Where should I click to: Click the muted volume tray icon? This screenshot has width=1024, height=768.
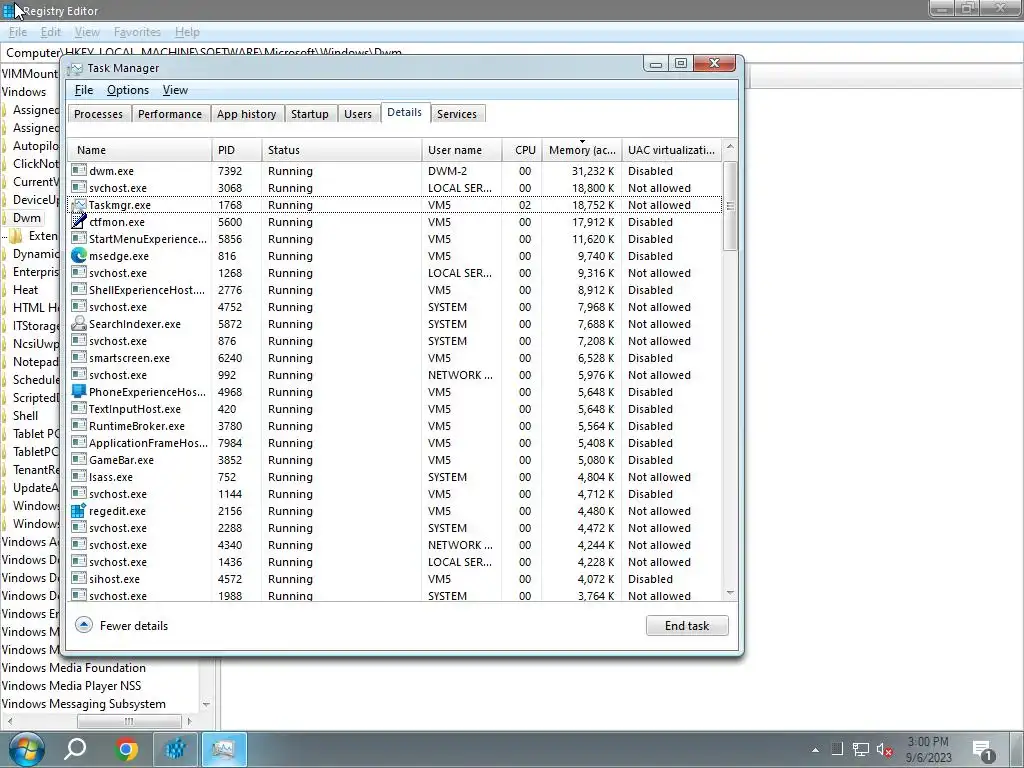click(884, 750)
